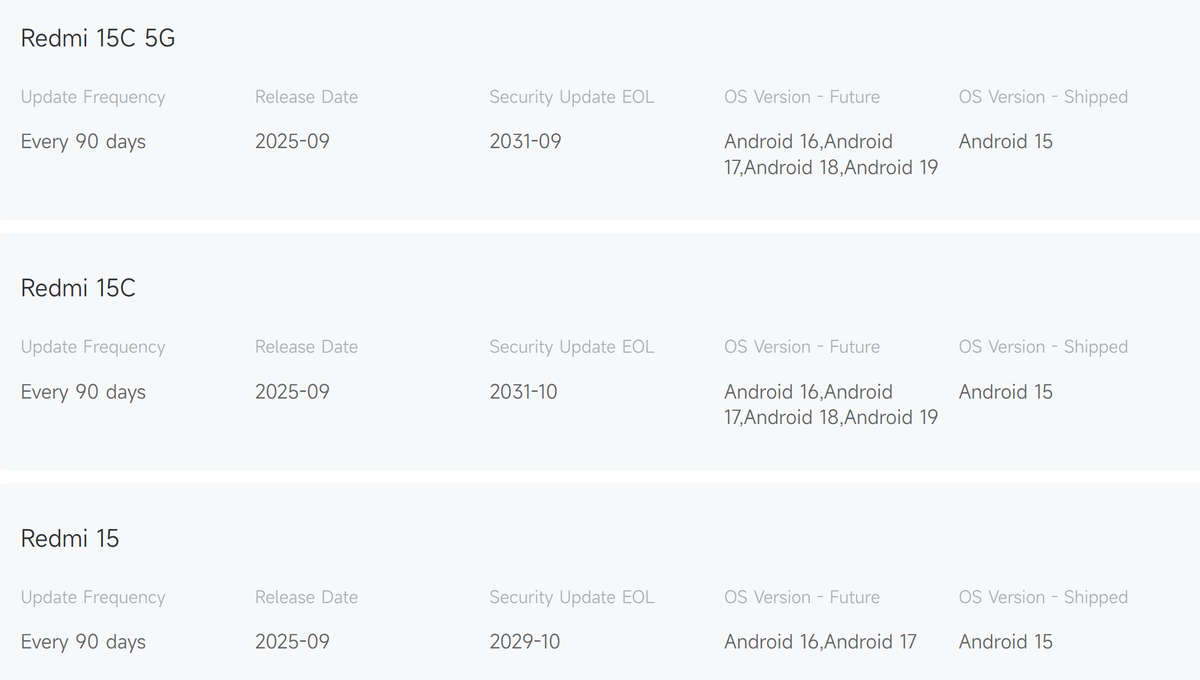
Task: Click the 2031-09 security update EOL date
Action: [525, 142]
